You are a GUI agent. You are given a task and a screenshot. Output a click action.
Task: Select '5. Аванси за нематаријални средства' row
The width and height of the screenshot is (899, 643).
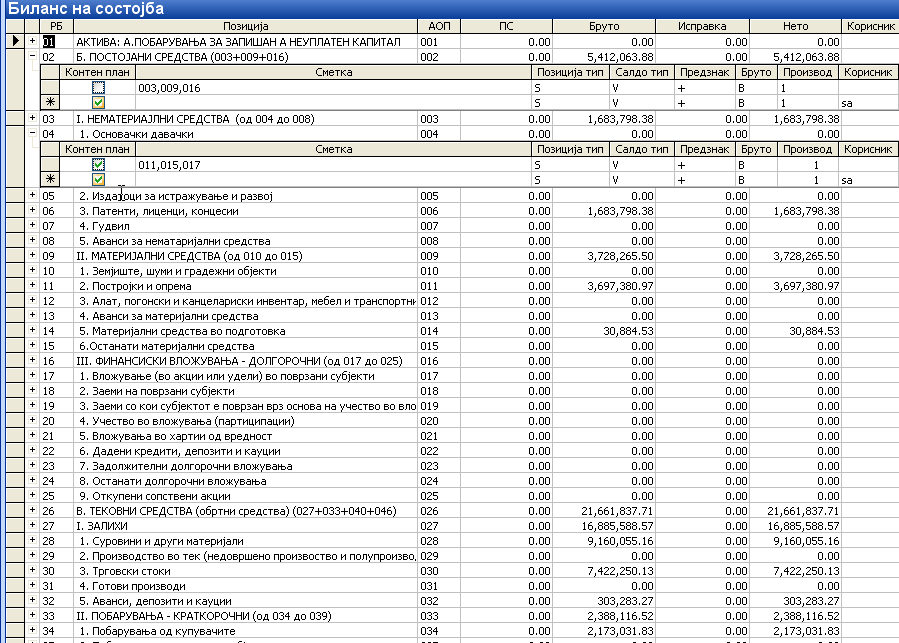(x=174, y=241)
